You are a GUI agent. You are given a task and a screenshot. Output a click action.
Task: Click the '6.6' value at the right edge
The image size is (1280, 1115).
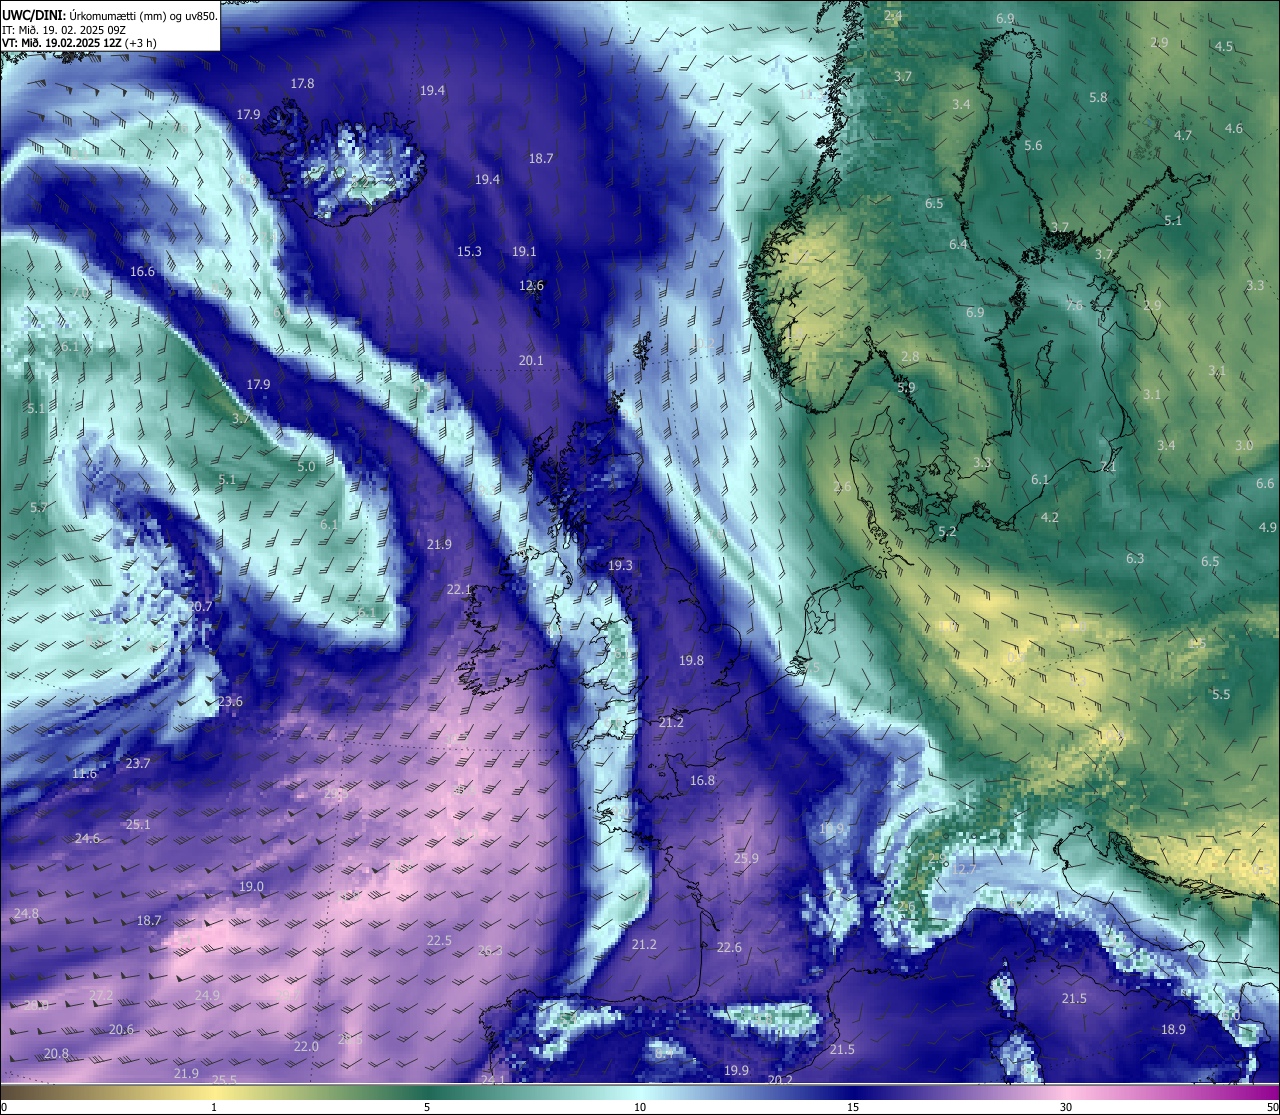tap(1265, 484)
